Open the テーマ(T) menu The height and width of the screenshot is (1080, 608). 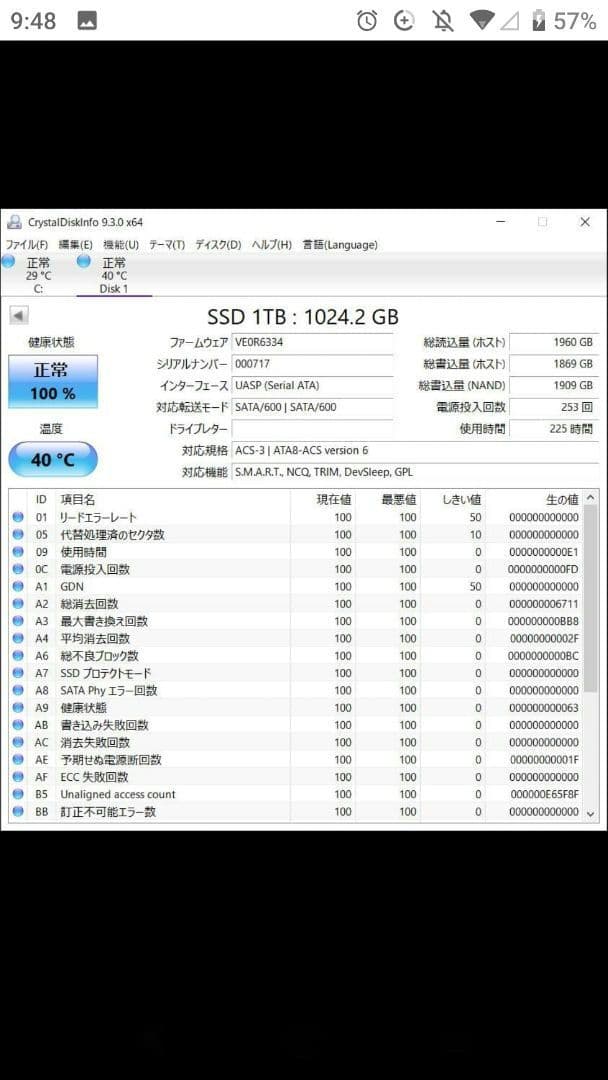click(167, 245)
